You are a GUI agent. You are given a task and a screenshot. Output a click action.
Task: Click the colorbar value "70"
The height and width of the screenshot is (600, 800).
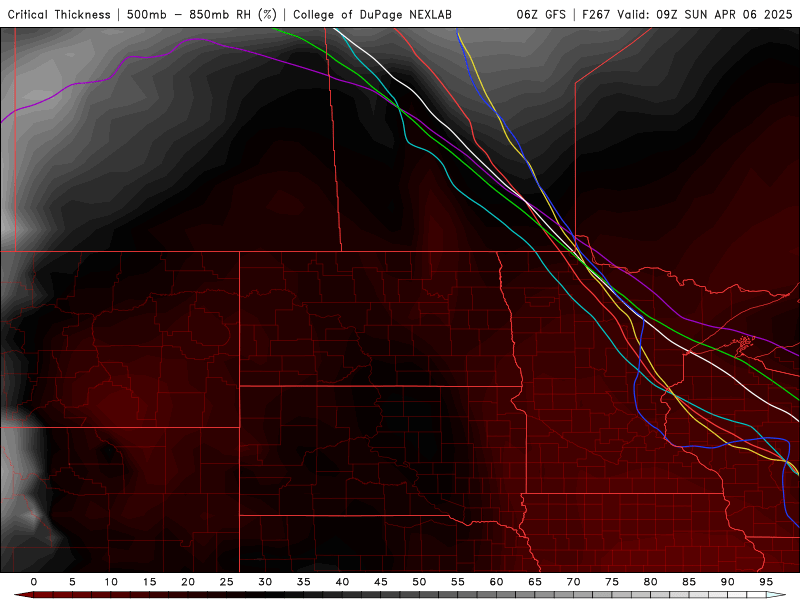pyautogui.click(x=573, y=582)
